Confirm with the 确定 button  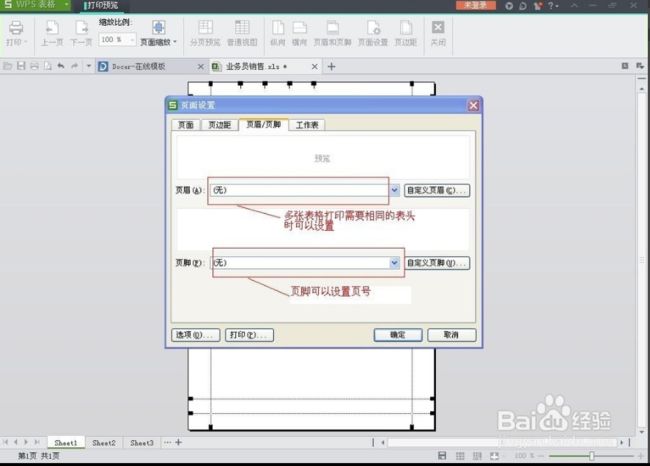point(398,335)
